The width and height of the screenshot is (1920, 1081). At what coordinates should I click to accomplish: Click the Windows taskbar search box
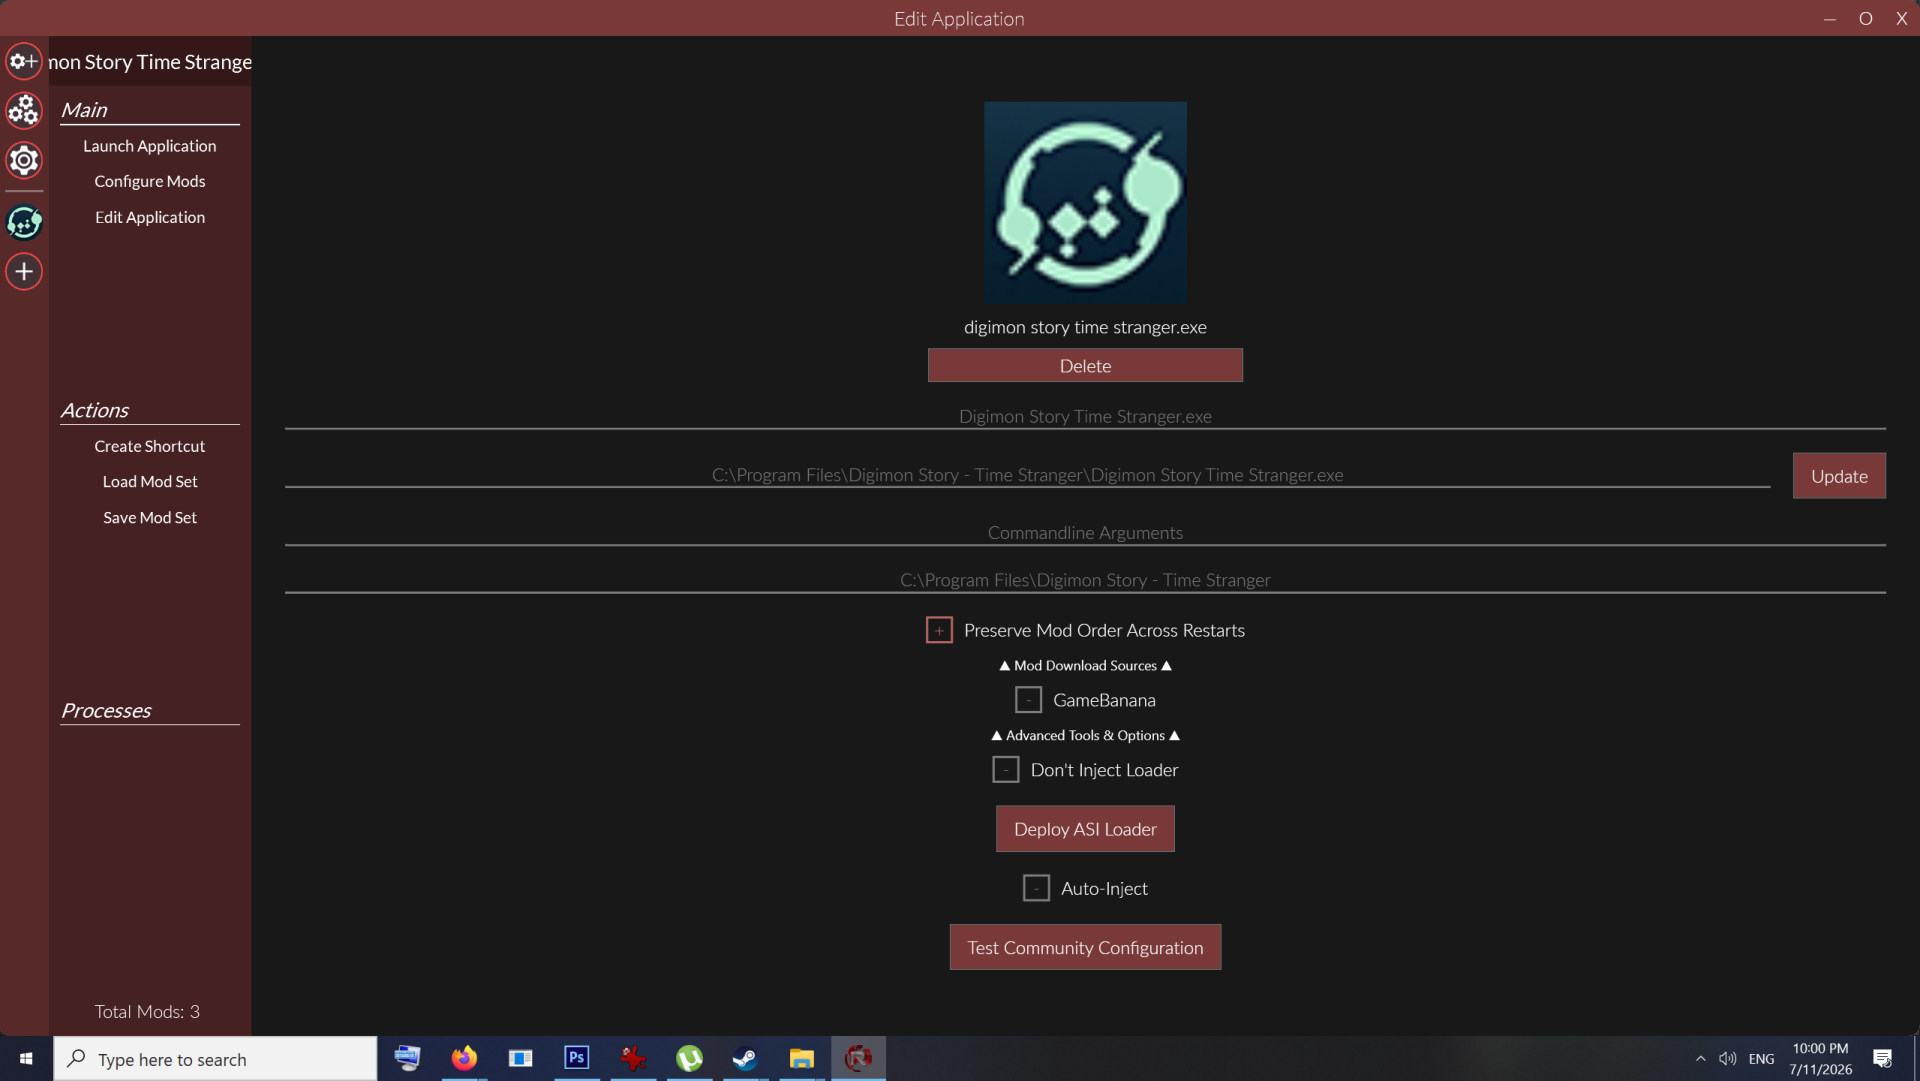tap(215, 1059)
